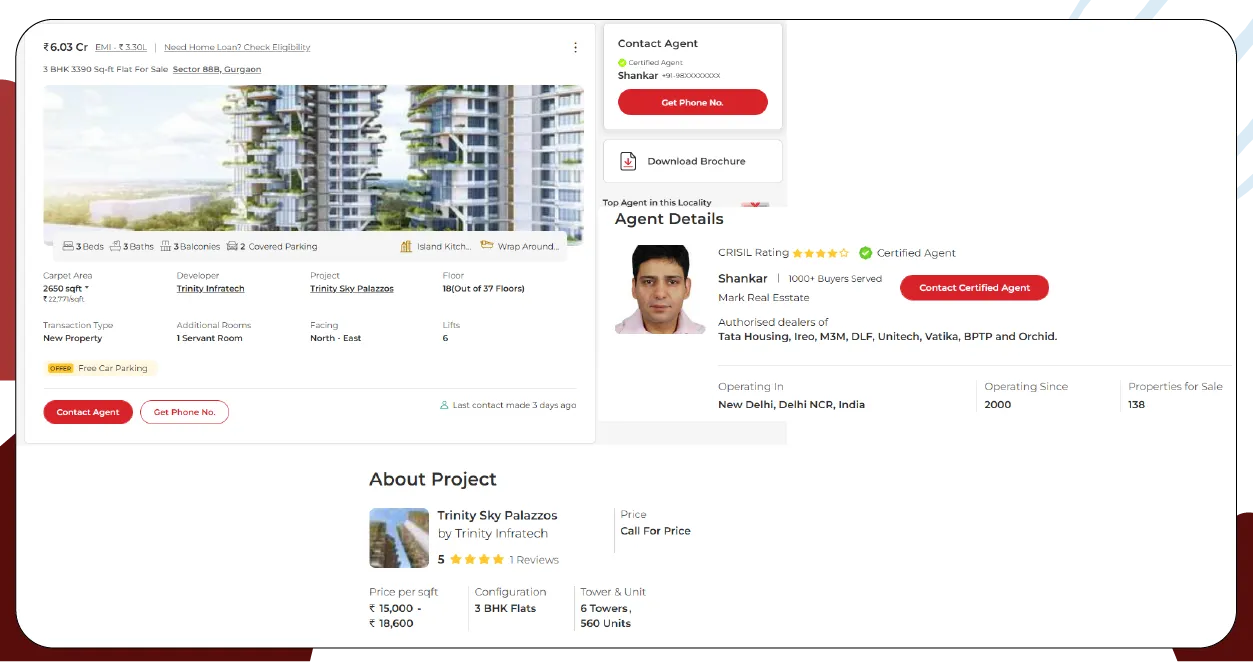Viewport: 1253px width, 662px height.
Task: Click the covered parking car icon
Action: [x=232, y=246]
